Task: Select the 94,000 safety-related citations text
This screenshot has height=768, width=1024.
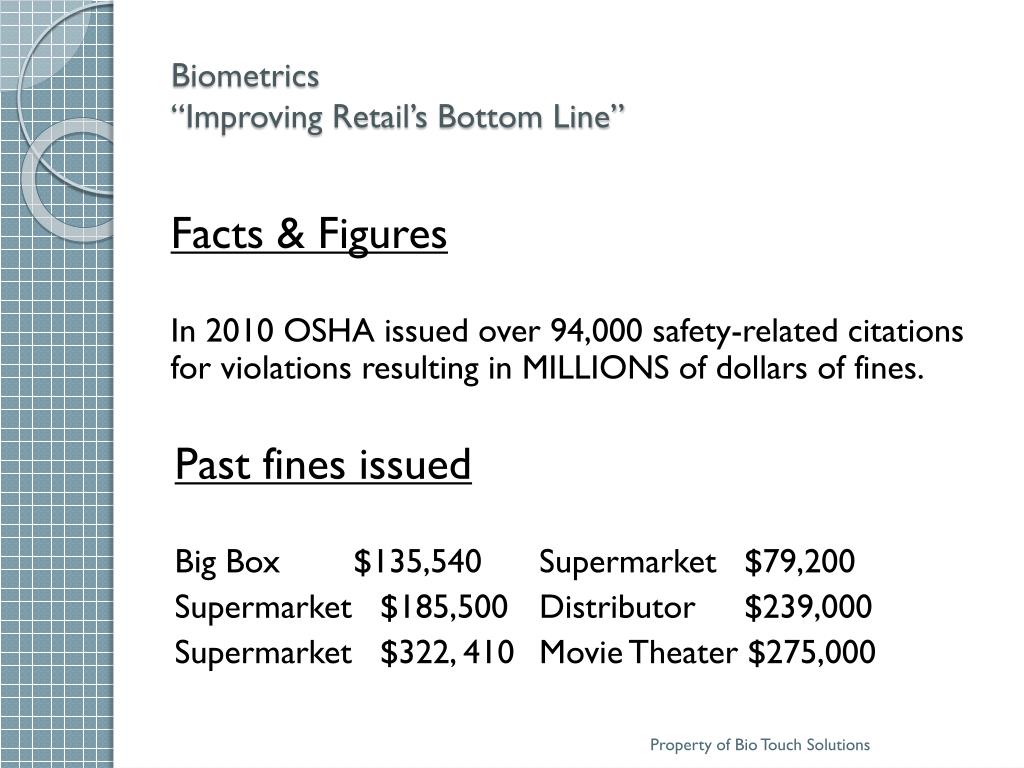Action: pos(757,331)
